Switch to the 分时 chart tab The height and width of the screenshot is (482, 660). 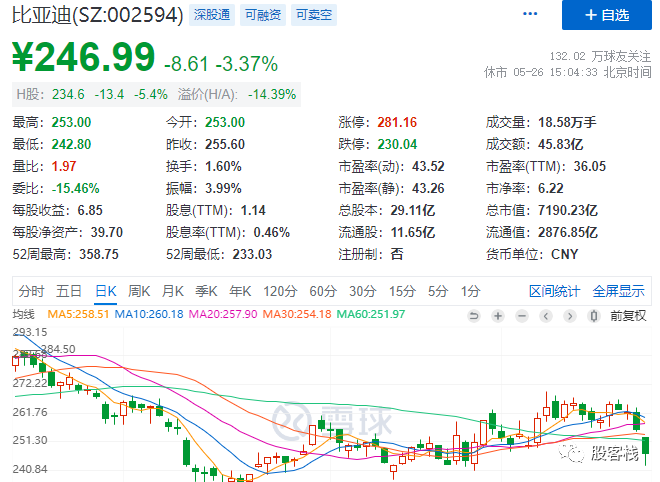[31, 291]
